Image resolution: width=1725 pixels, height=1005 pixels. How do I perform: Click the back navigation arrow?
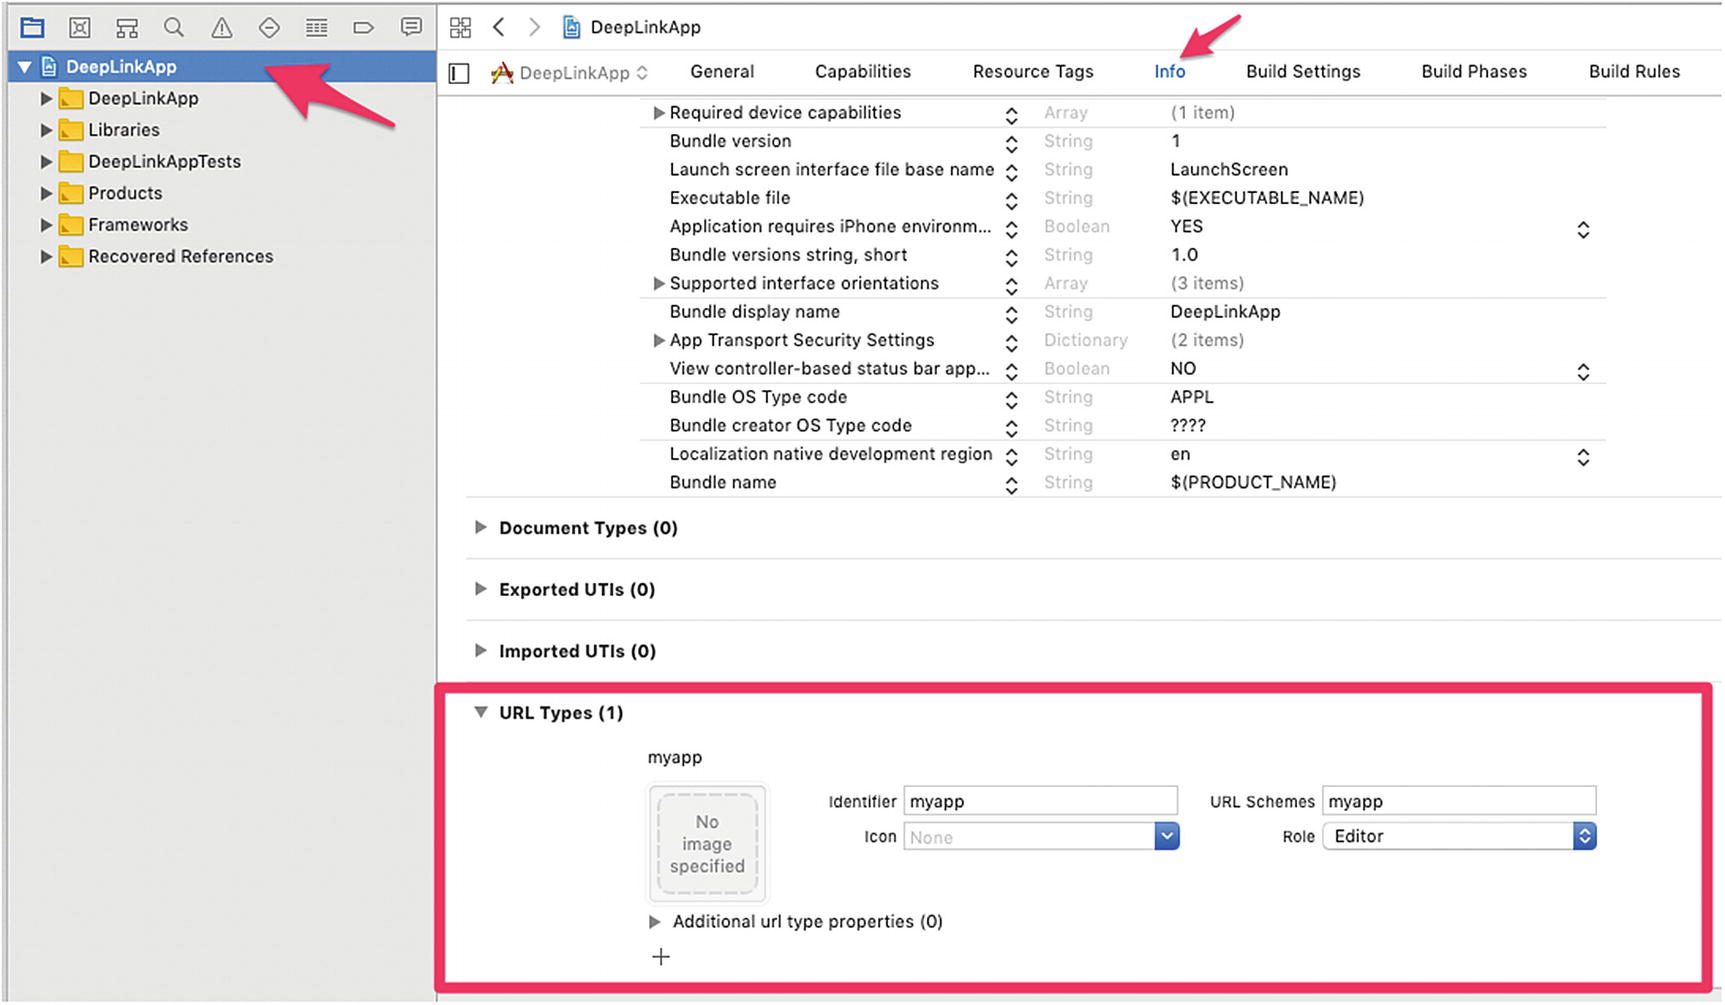499,27
